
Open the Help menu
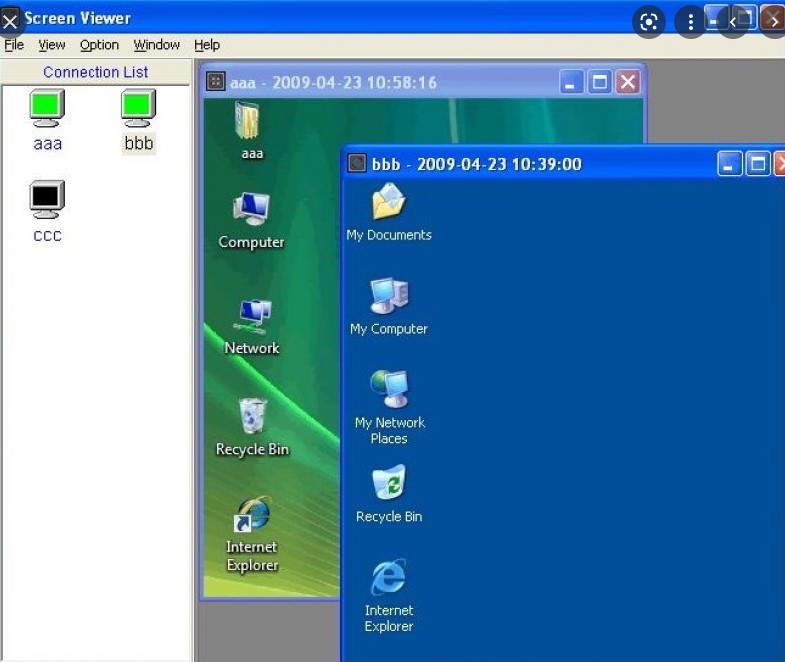click(x=207, y=45)
